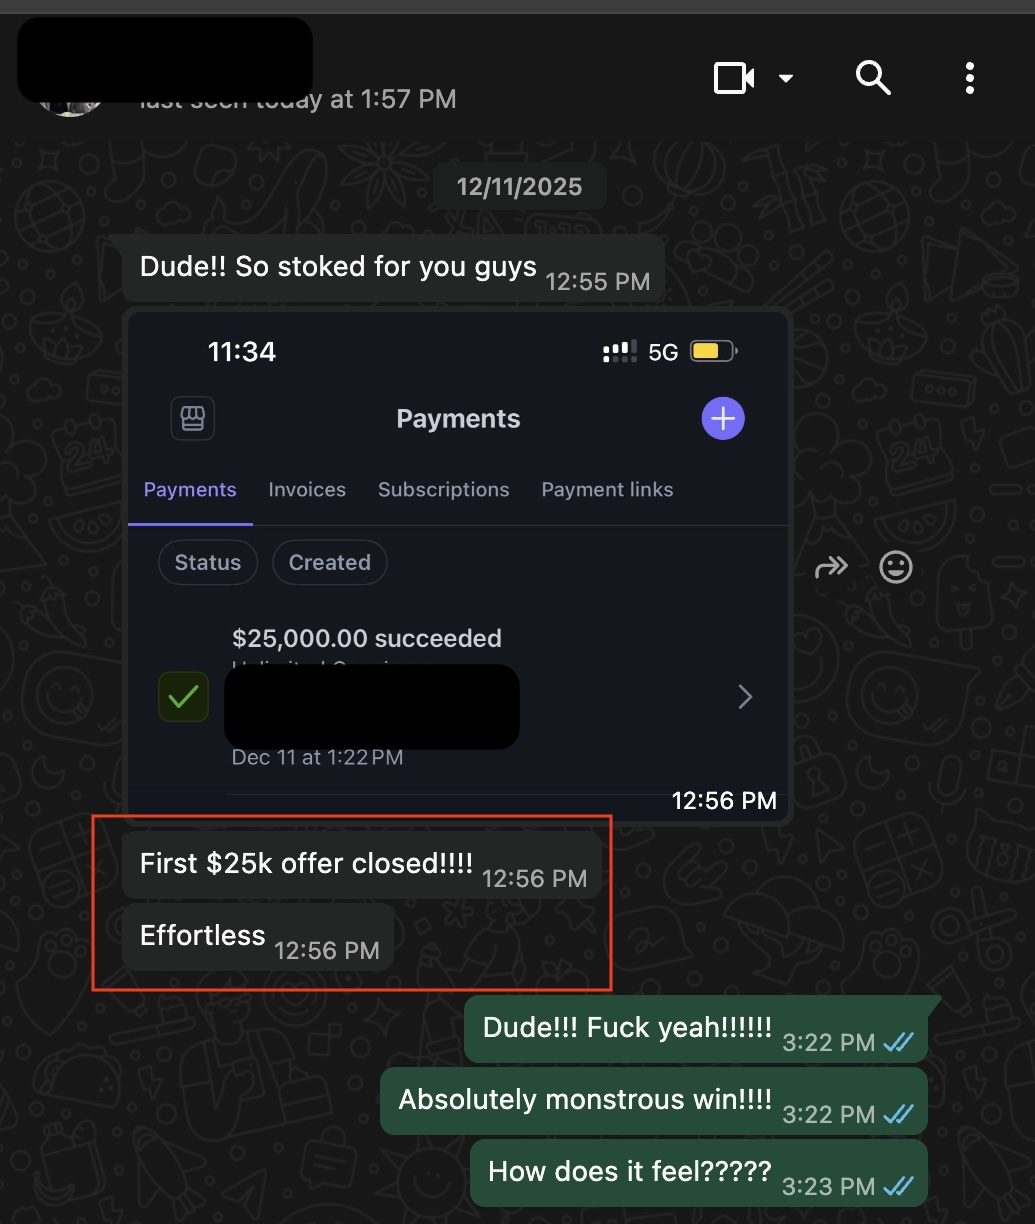The height and width of the screenshot is (1224, 1035).
Task: Open the shared Payments screenshot image
Action: tap(459, 566)
